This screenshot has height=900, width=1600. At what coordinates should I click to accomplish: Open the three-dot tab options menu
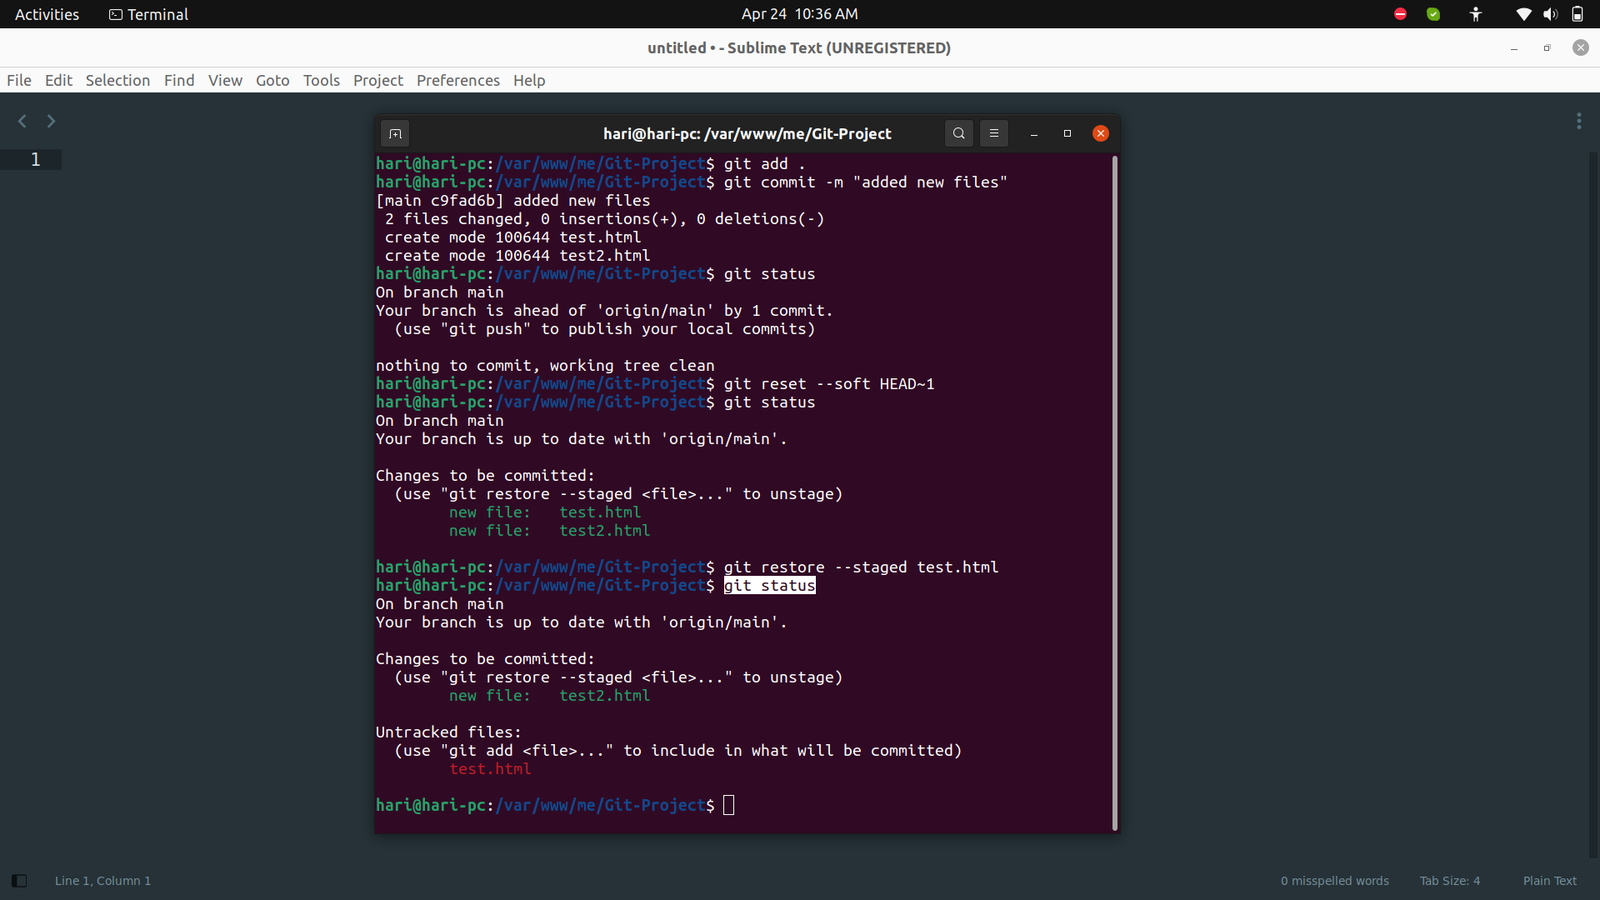coord(1579,121)
